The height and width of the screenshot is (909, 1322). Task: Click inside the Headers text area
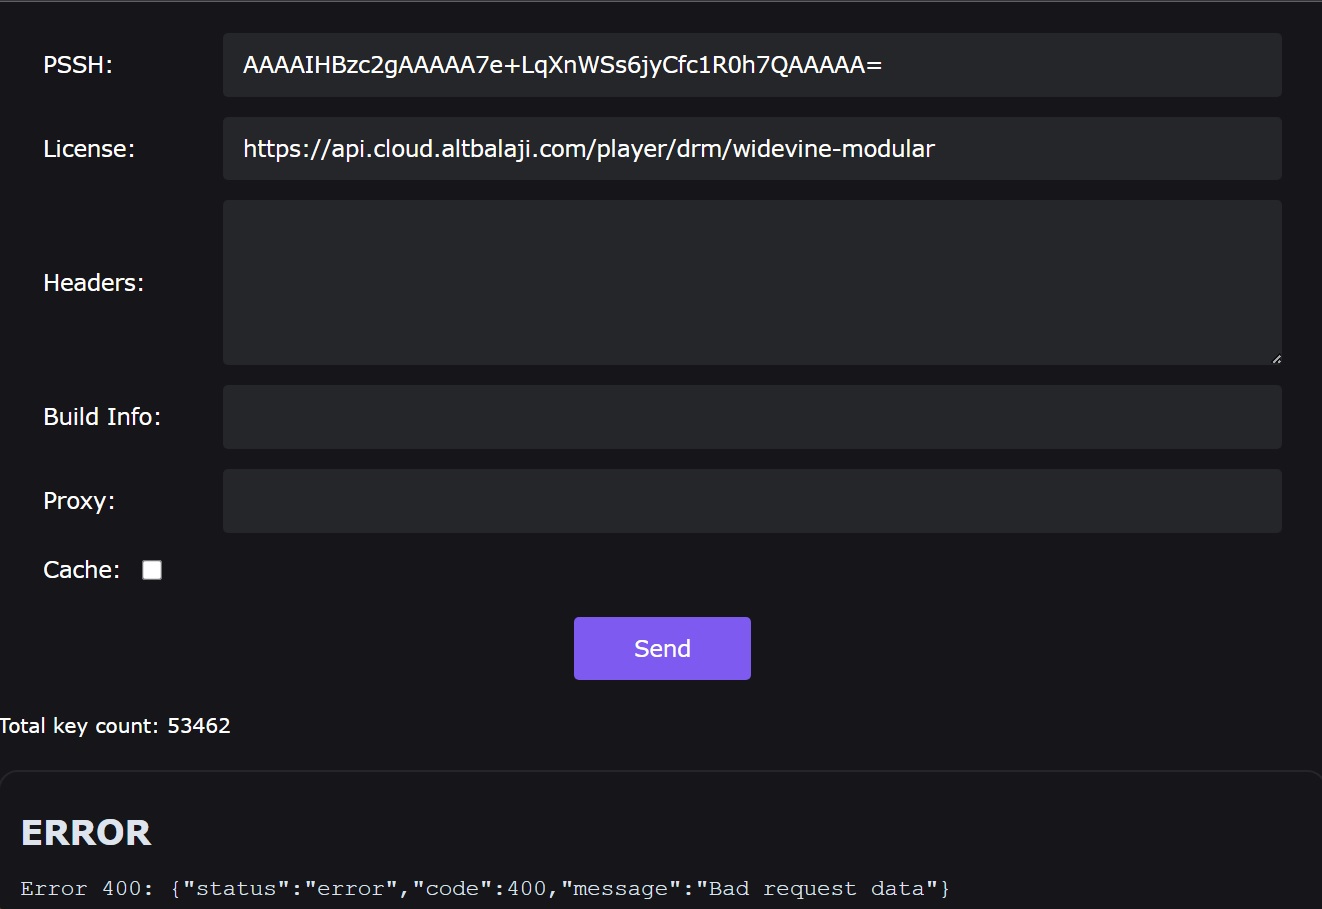(x=751, y=282)
